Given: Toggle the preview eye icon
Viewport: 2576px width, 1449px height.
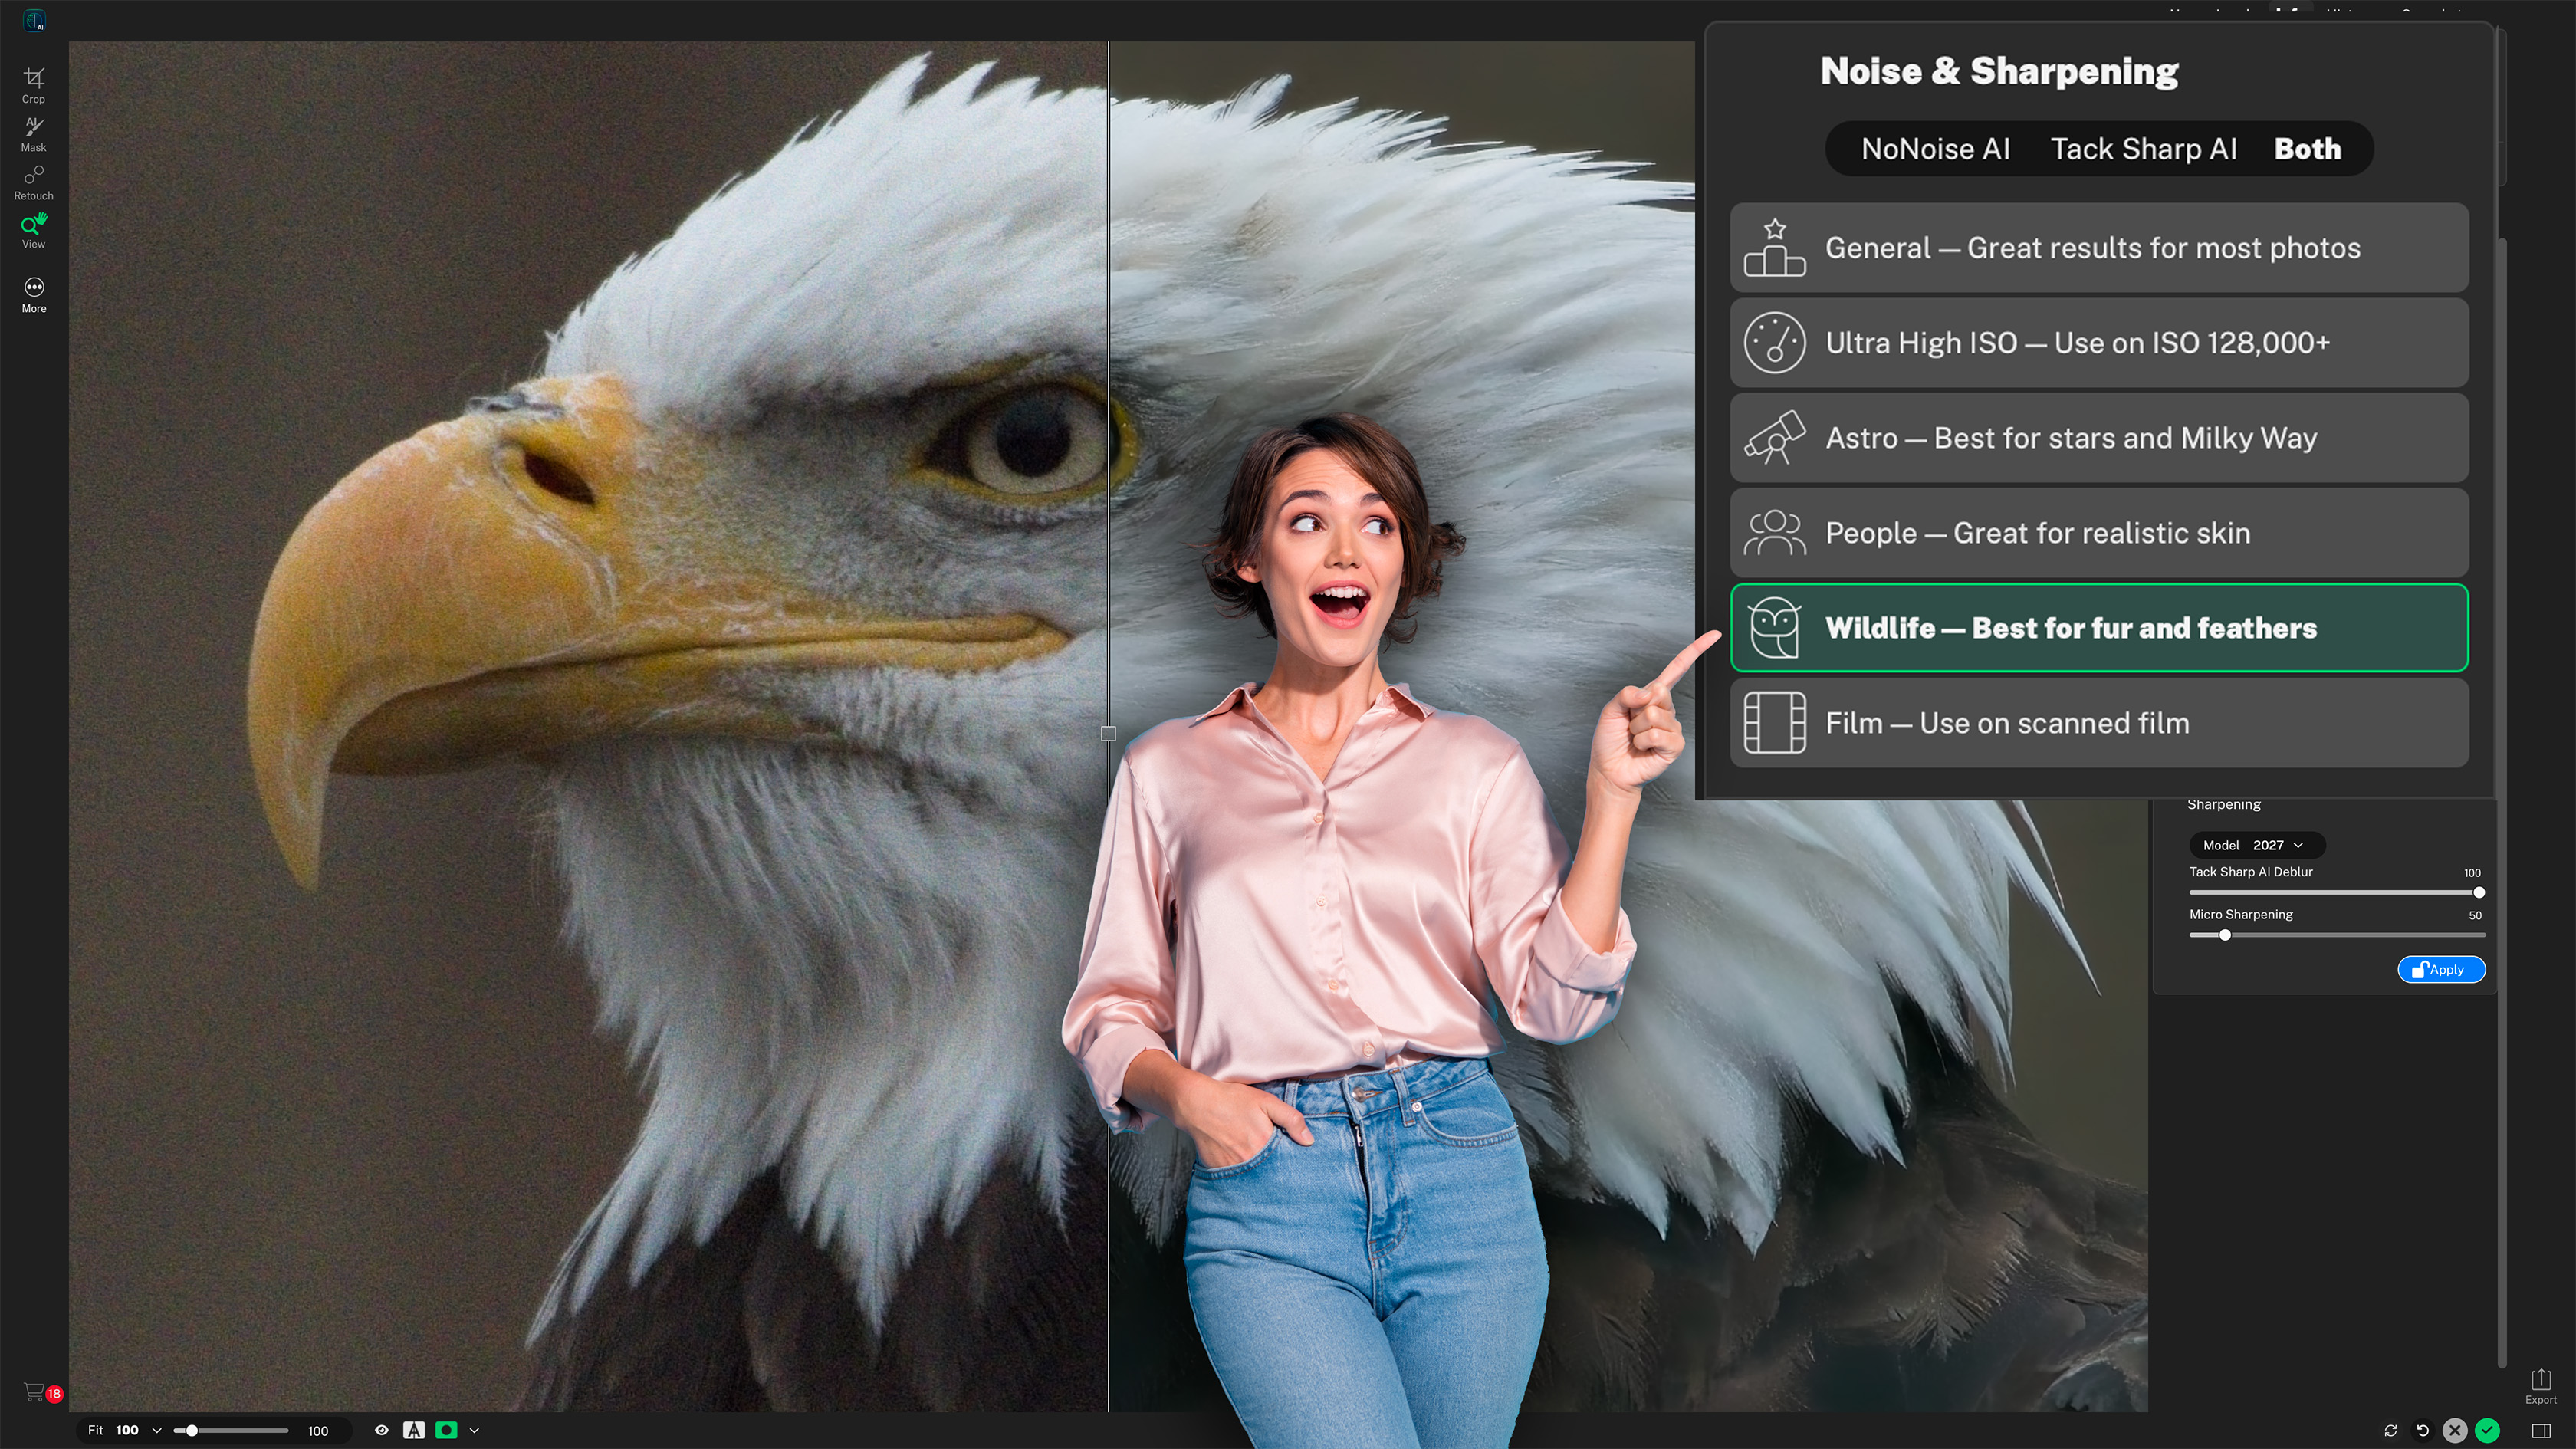Looking at the screenshot, I should pos(381,1430).
